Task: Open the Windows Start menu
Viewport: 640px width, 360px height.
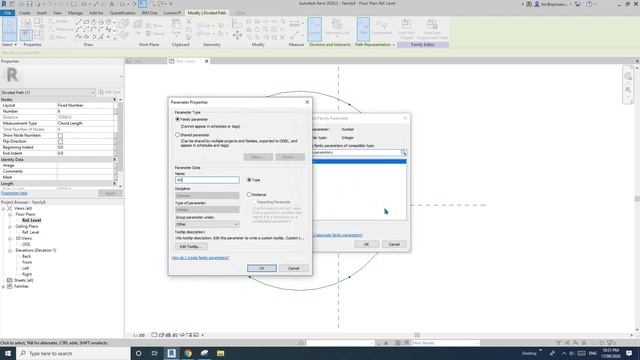Action: (x=8, y=353)
